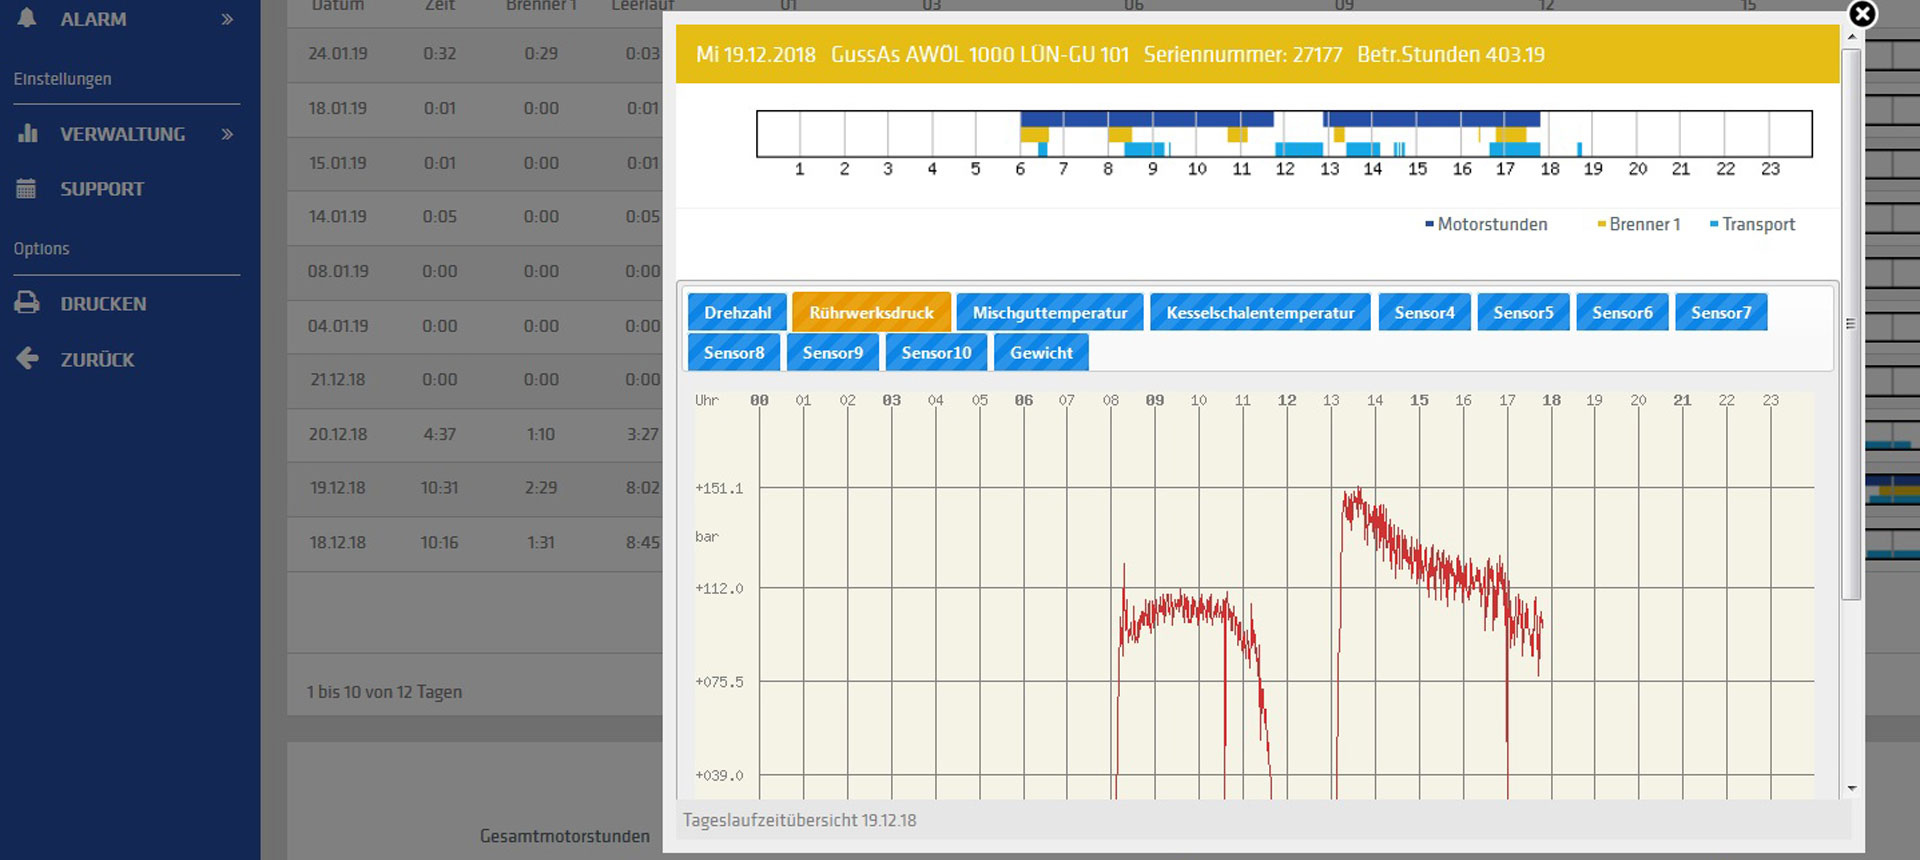The image size is (1920, 860).
Task: Click the popup title date Mi 19.12.2018
Action: point(756,54)
